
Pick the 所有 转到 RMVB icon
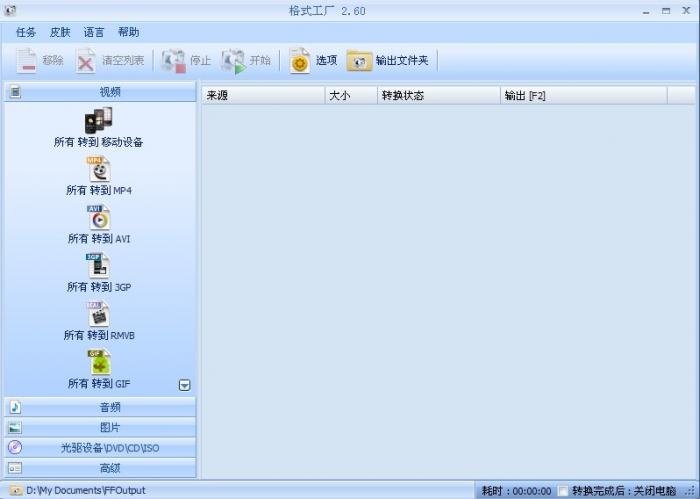point(99,313)
